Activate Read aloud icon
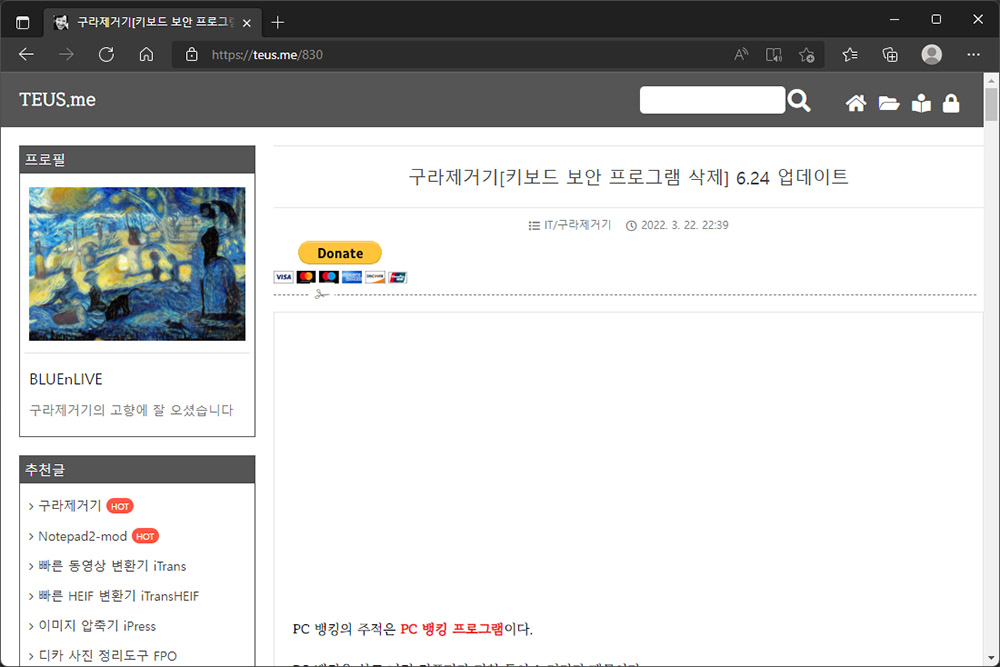Viewport: 1000px width, 667px height. pyautogui.click(x=740, y=55)
